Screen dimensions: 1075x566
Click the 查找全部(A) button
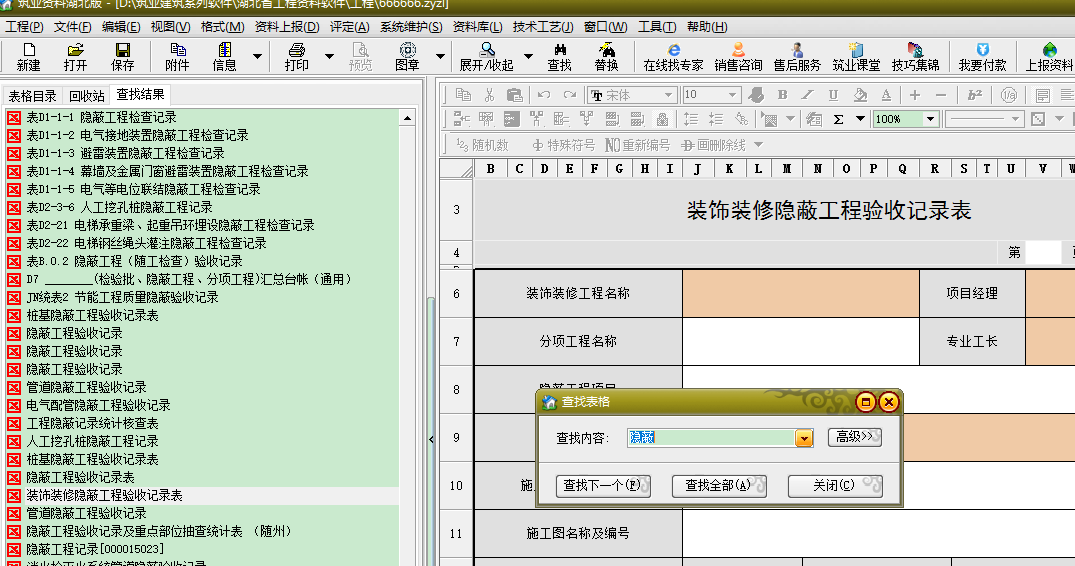point(718,486)
